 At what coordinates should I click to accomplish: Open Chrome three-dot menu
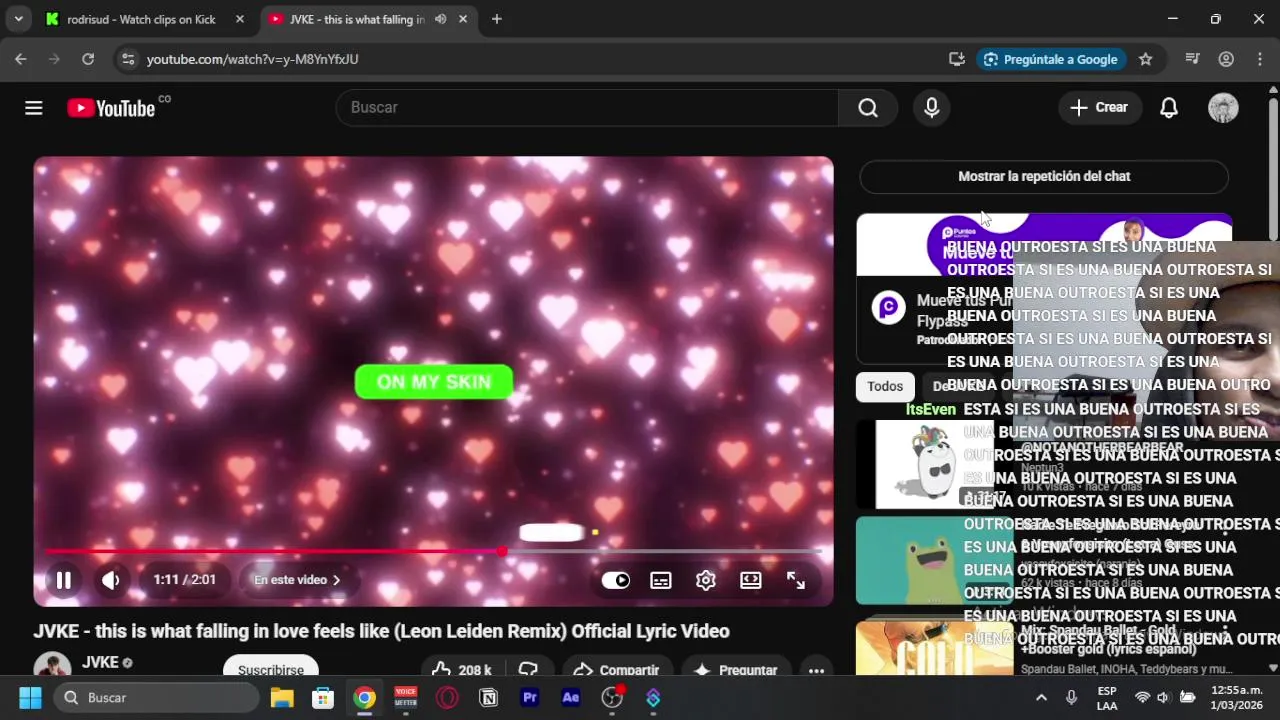click(x=1259, y=59)
